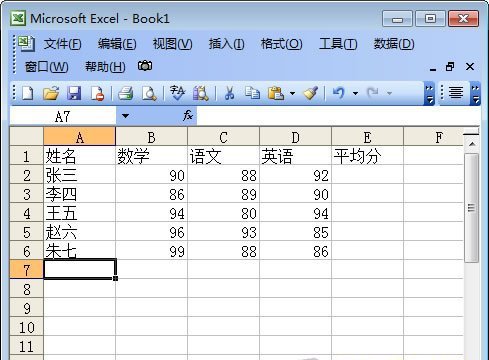Image resolution: width=489 pixels, height=360 pixels.
Task: Click Excel logo in title bar
Action: tap(18, 18)
